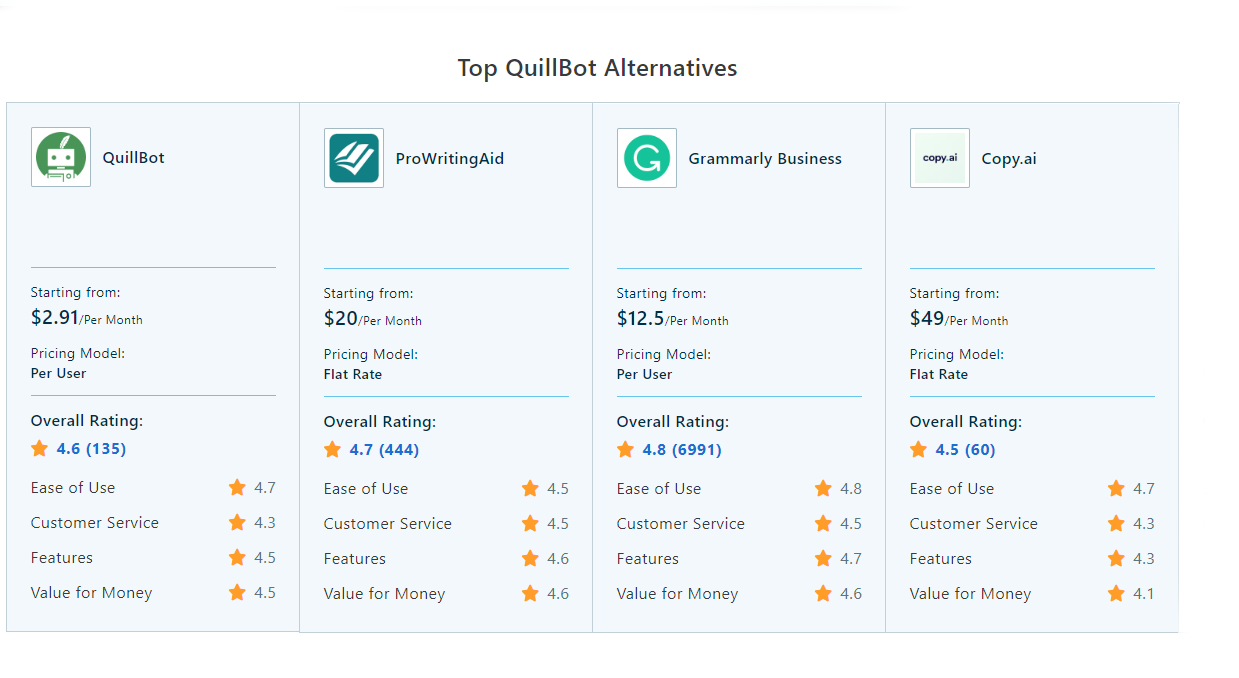Click Copy.ai's 4.5 (60) rating link

965,450
